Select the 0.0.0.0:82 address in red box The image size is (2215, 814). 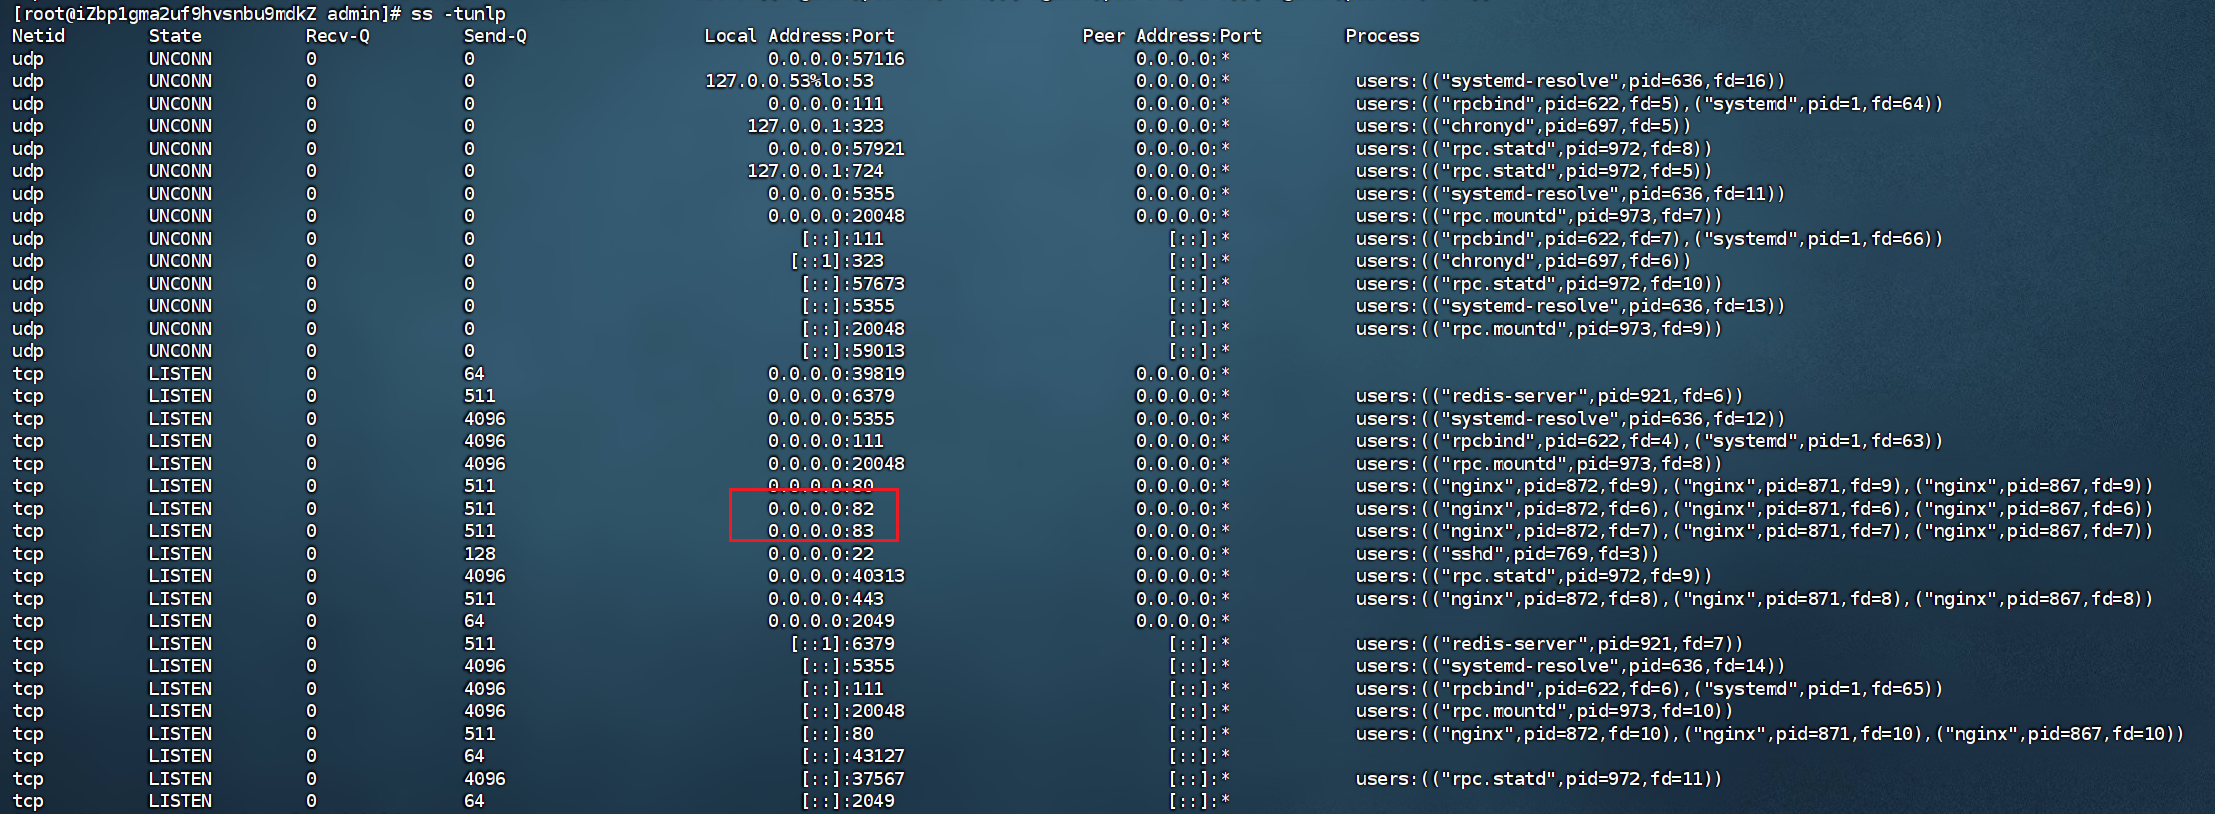tap(820, 509)
